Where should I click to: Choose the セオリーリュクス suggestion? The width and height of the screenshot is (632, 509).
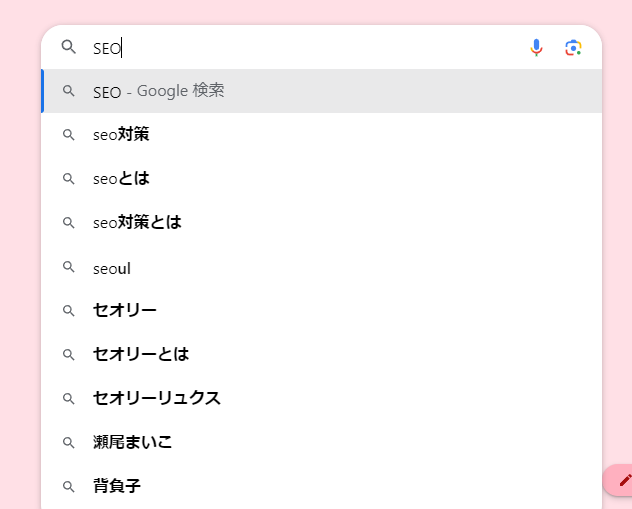(322, 399)
